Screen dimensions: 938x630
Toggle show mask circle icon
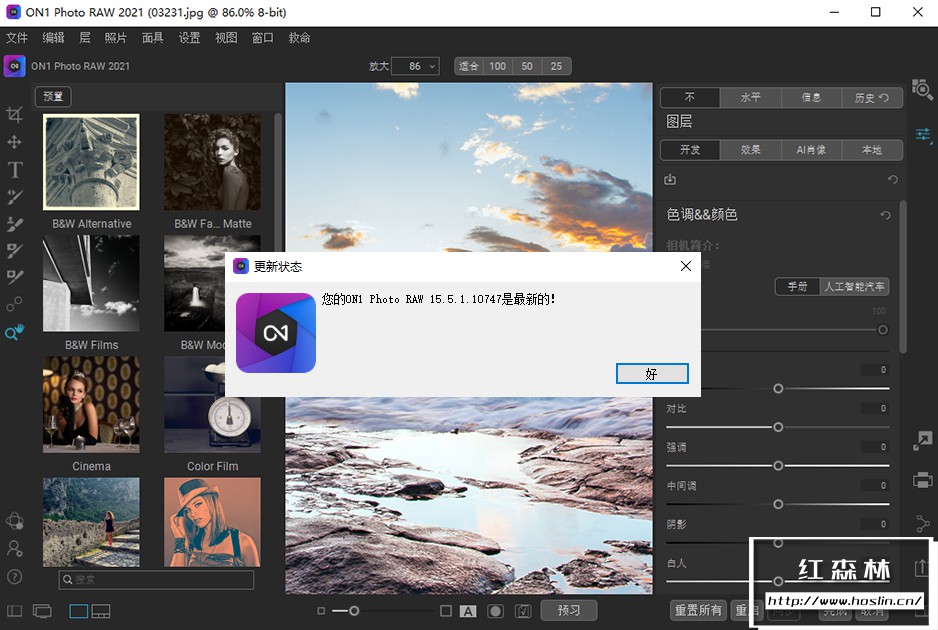pyautogui.click(x=495, y=611)
